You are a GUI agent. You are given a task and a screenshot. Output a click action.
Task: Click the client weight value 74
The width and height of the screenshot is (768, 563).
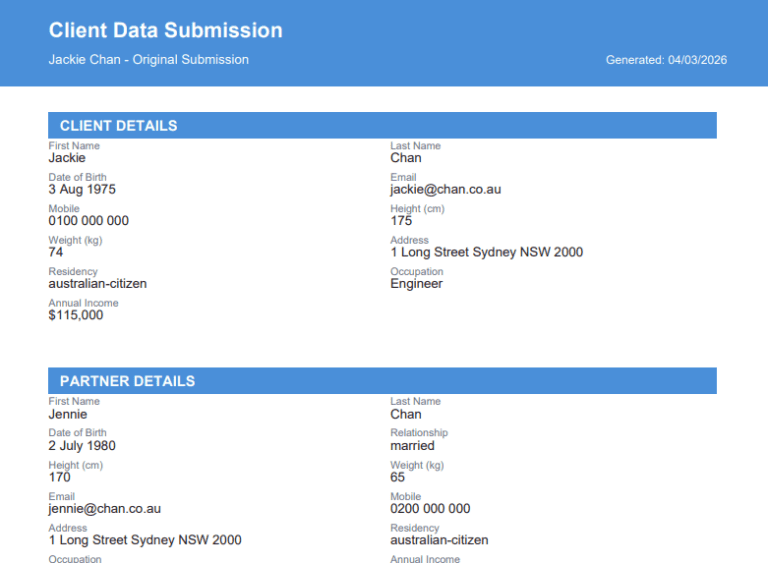point(56,252)
